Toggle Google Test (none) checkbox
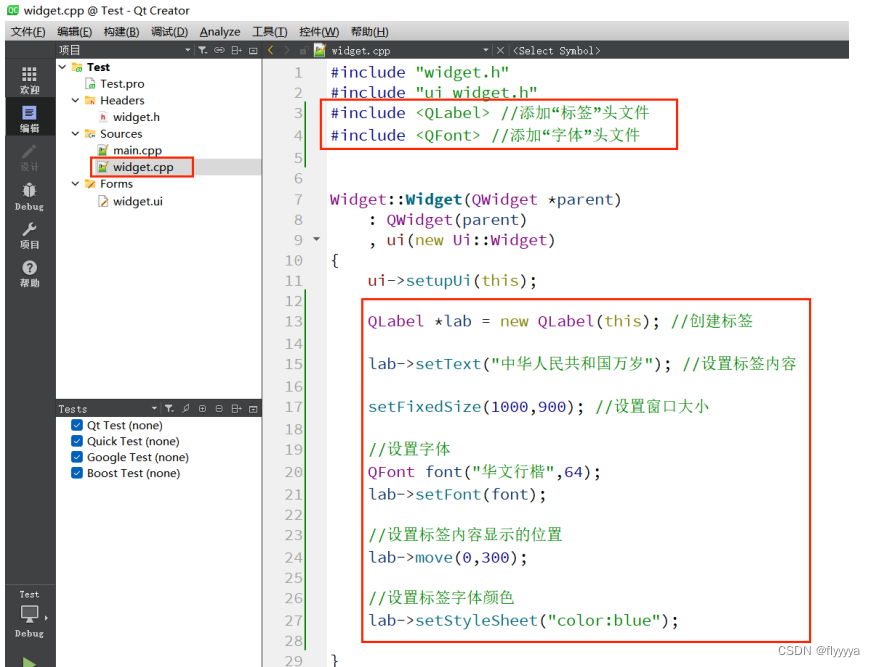The width and height of the screenshot is (875, 667). click(x=77, y=457)
